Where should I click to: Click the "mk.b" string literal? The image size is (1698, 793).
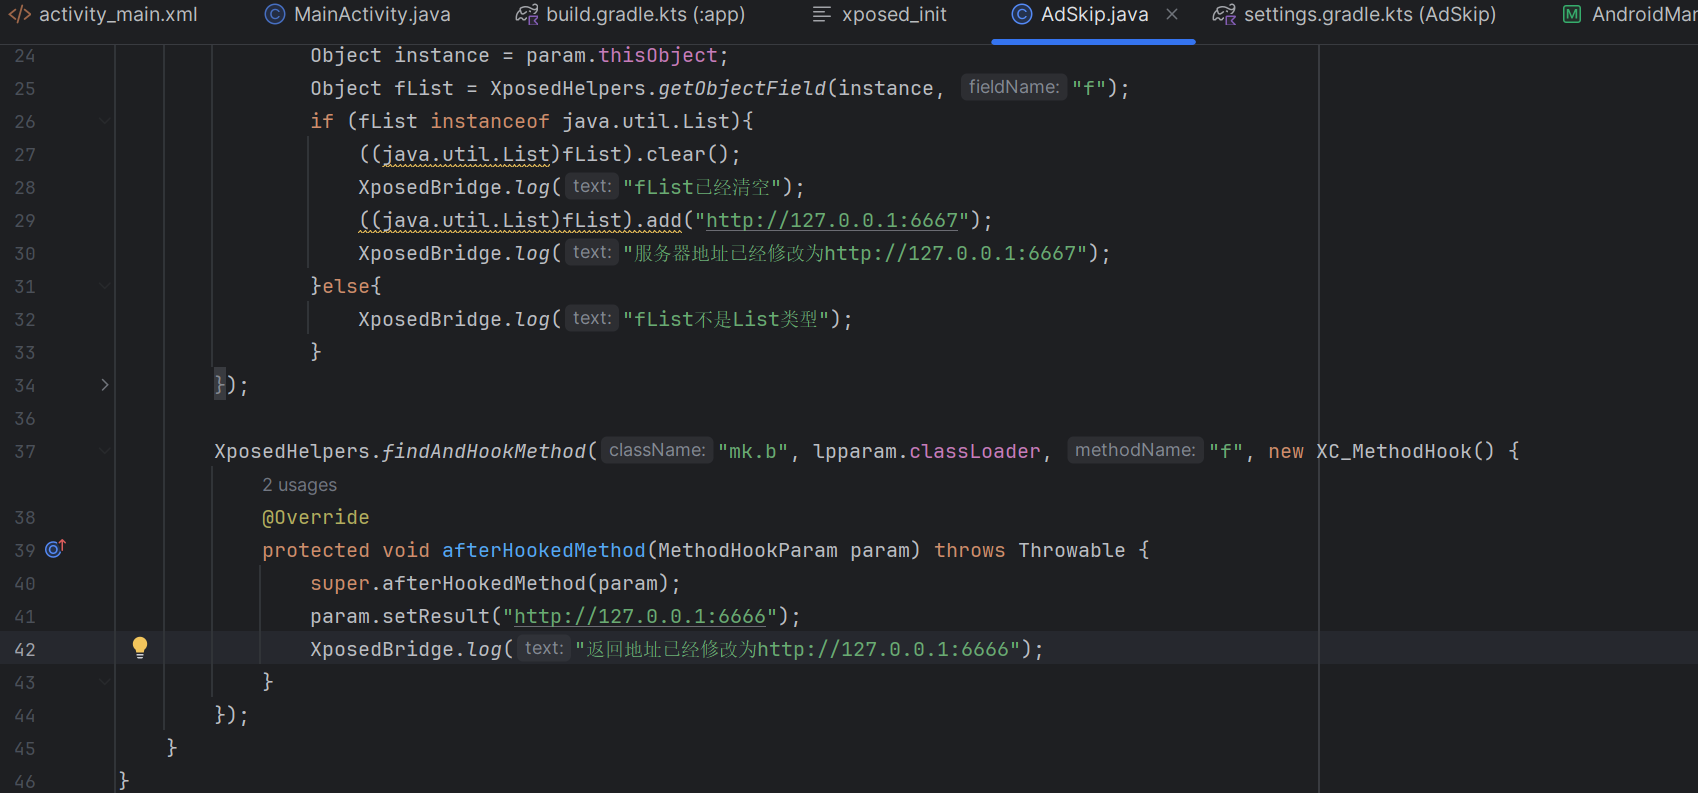(x=753, y=451)
